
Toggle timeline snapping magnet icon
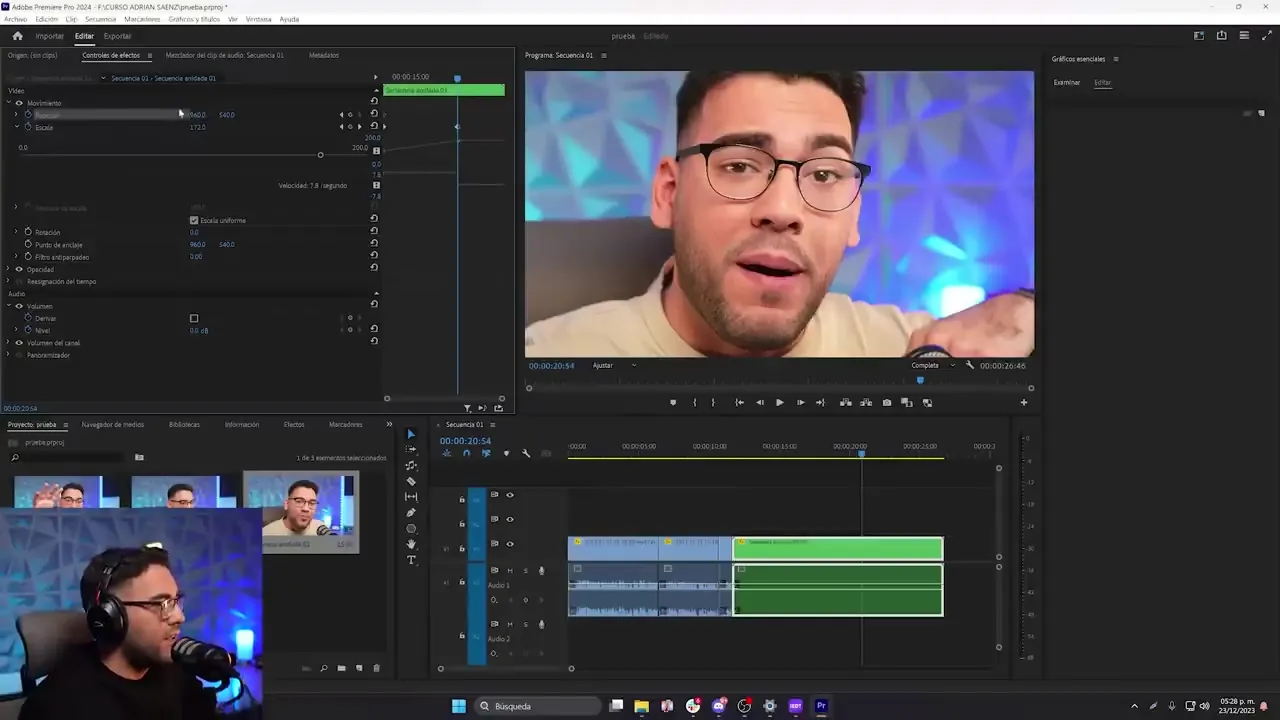click(x=466, y=453)
